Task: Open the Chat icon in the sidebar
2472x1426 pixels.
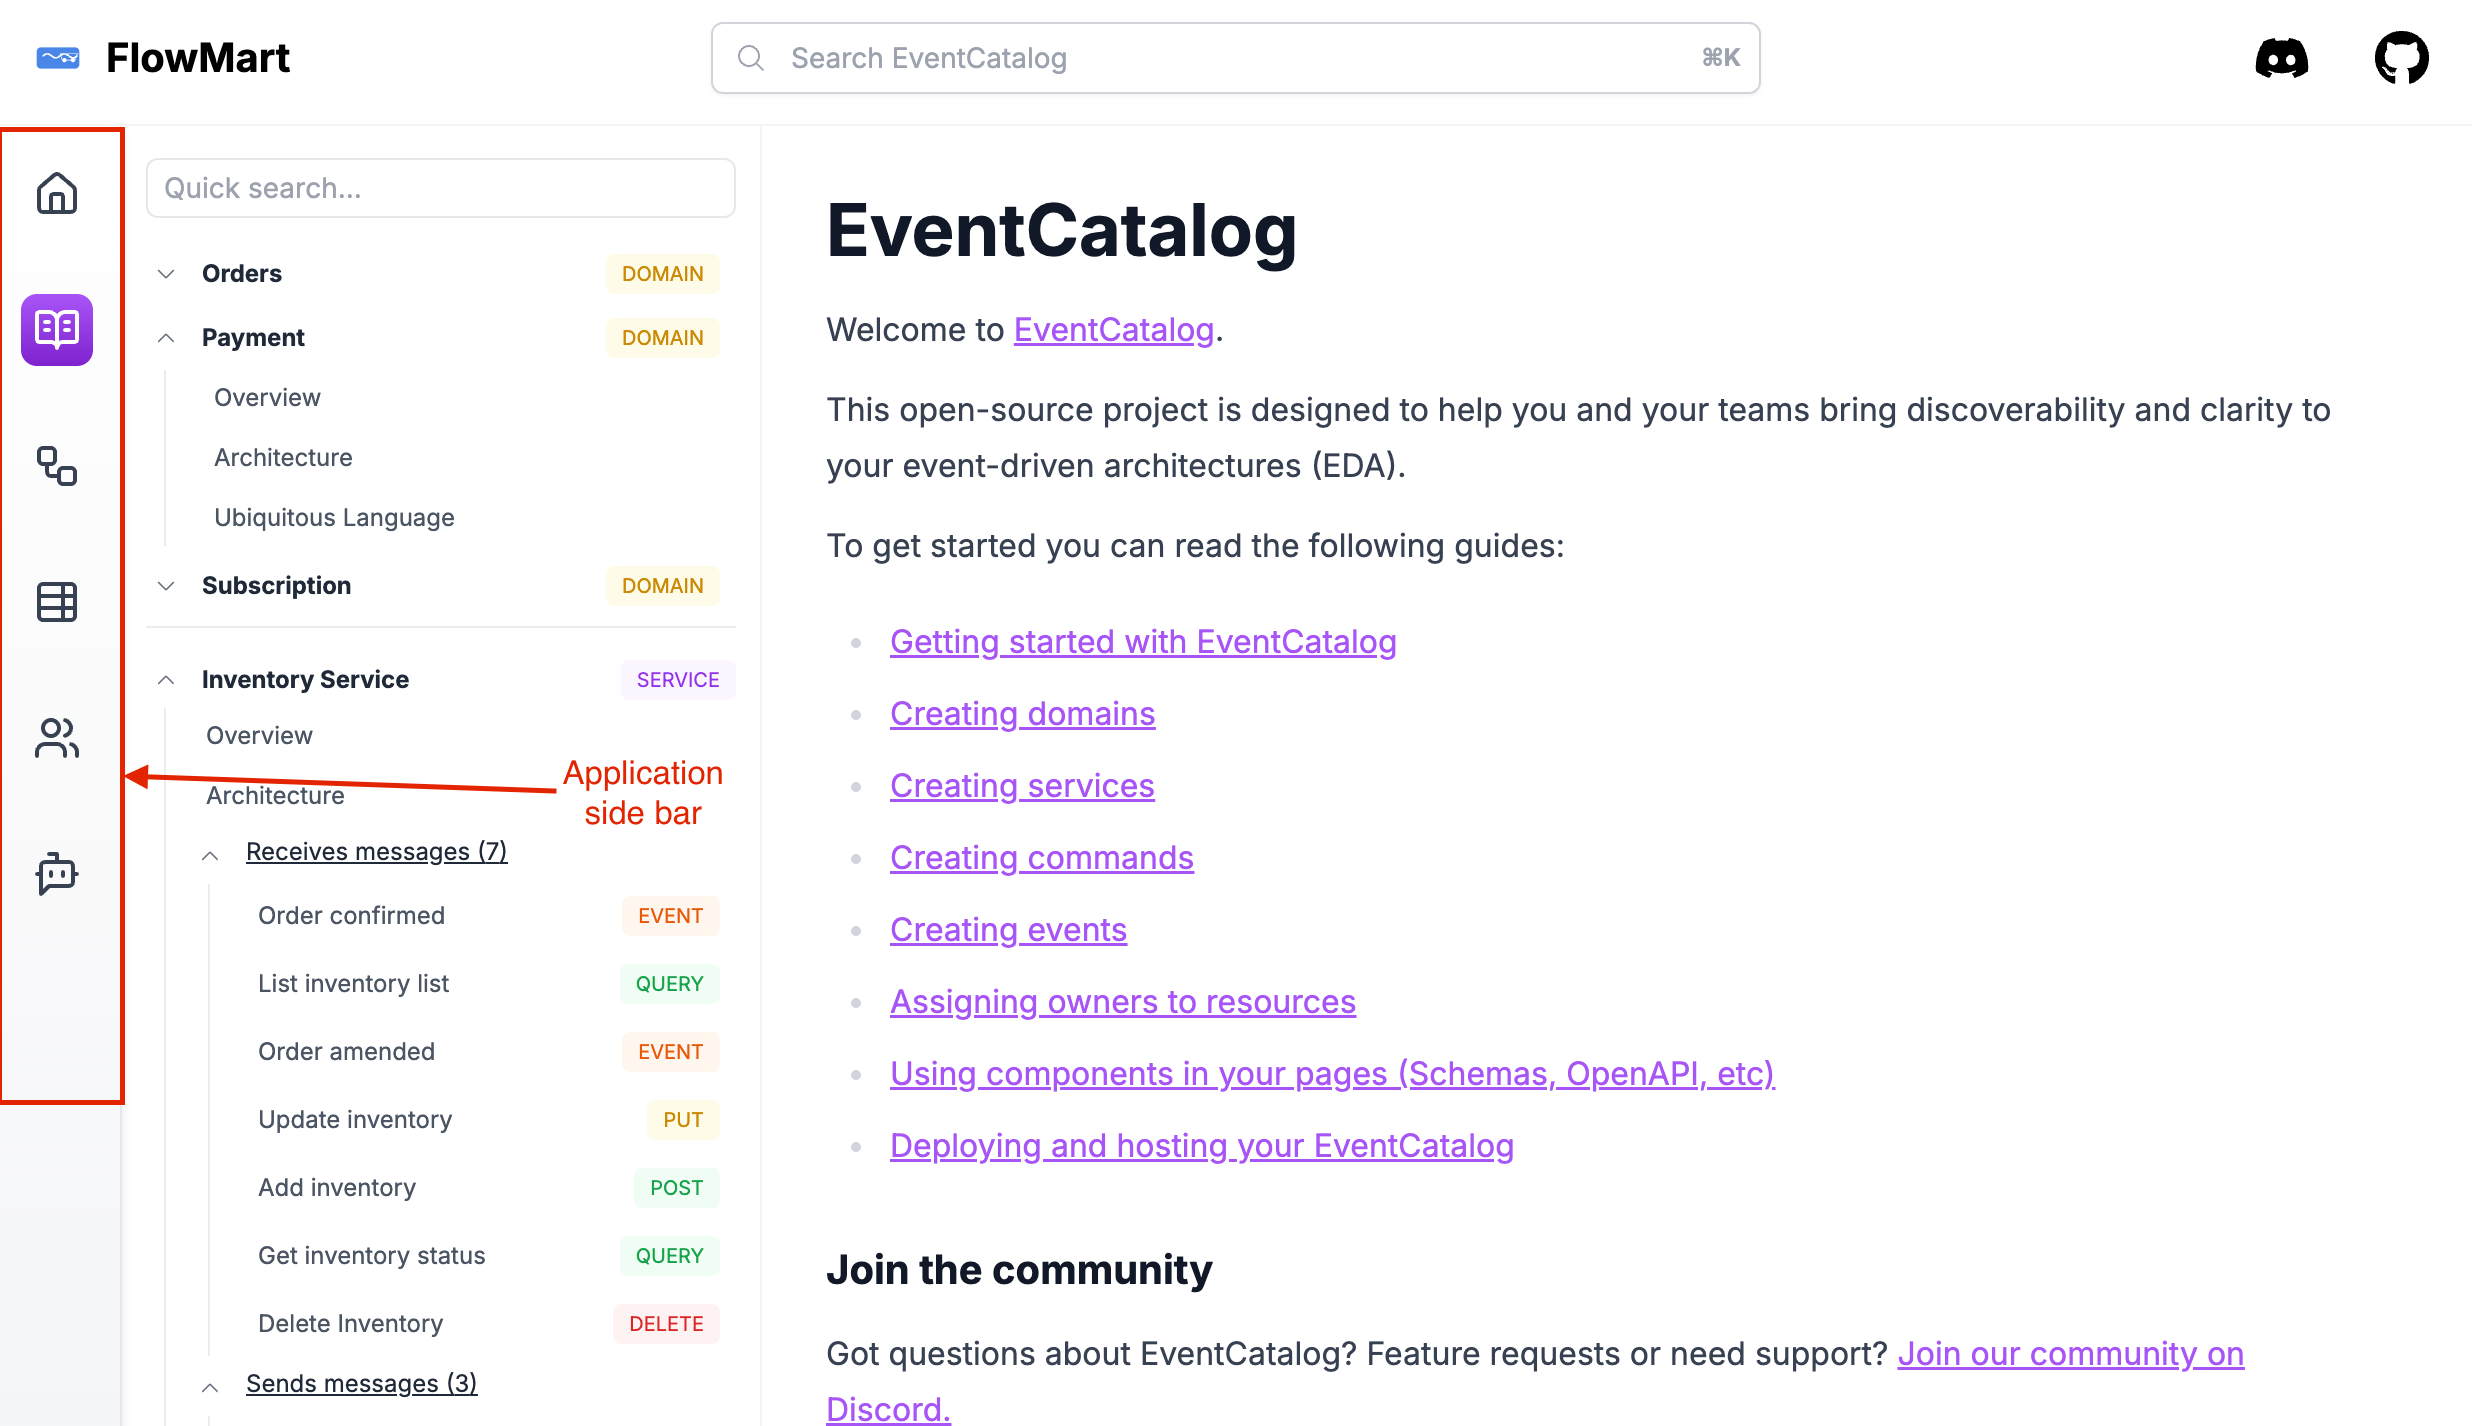Action: point(56,874)
